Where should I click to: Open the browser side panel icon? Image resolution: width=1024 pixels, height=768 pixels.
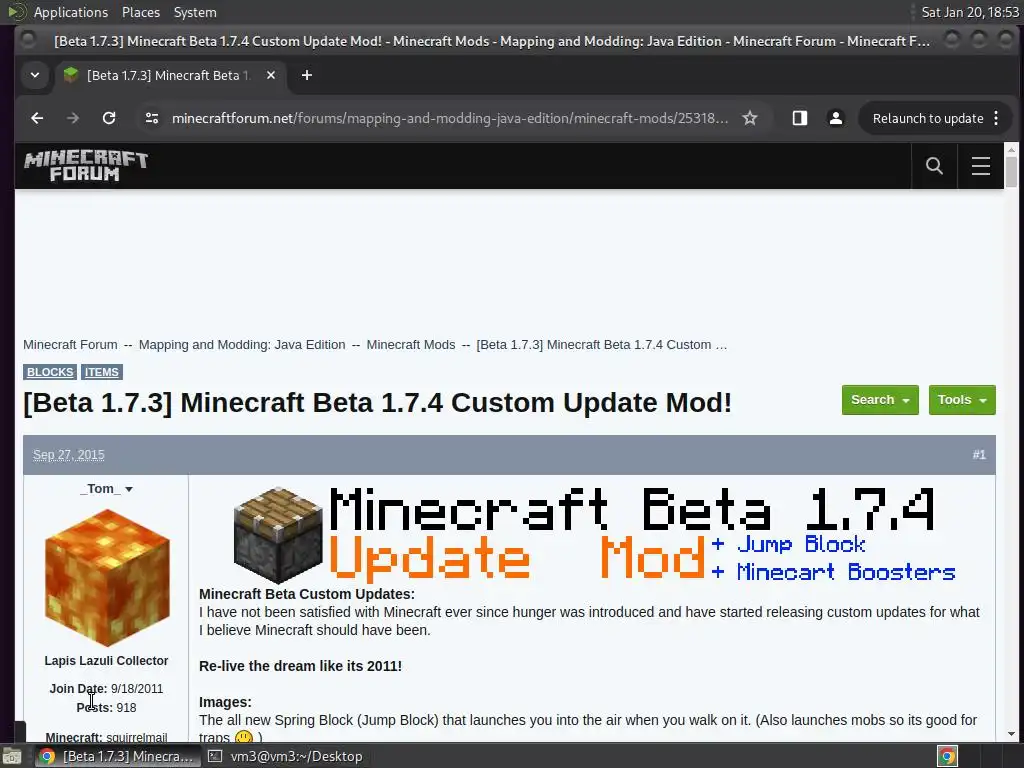click(799, 118)
